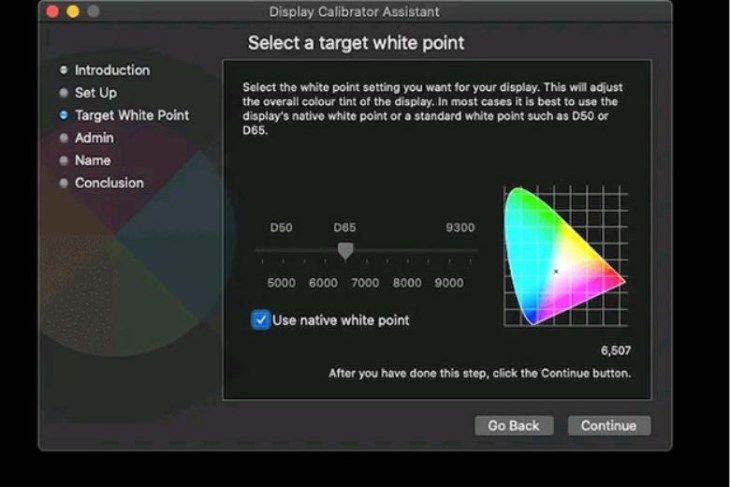
Task: Click the red close window button
Action: pyautogui.click(x=53, y=12)
